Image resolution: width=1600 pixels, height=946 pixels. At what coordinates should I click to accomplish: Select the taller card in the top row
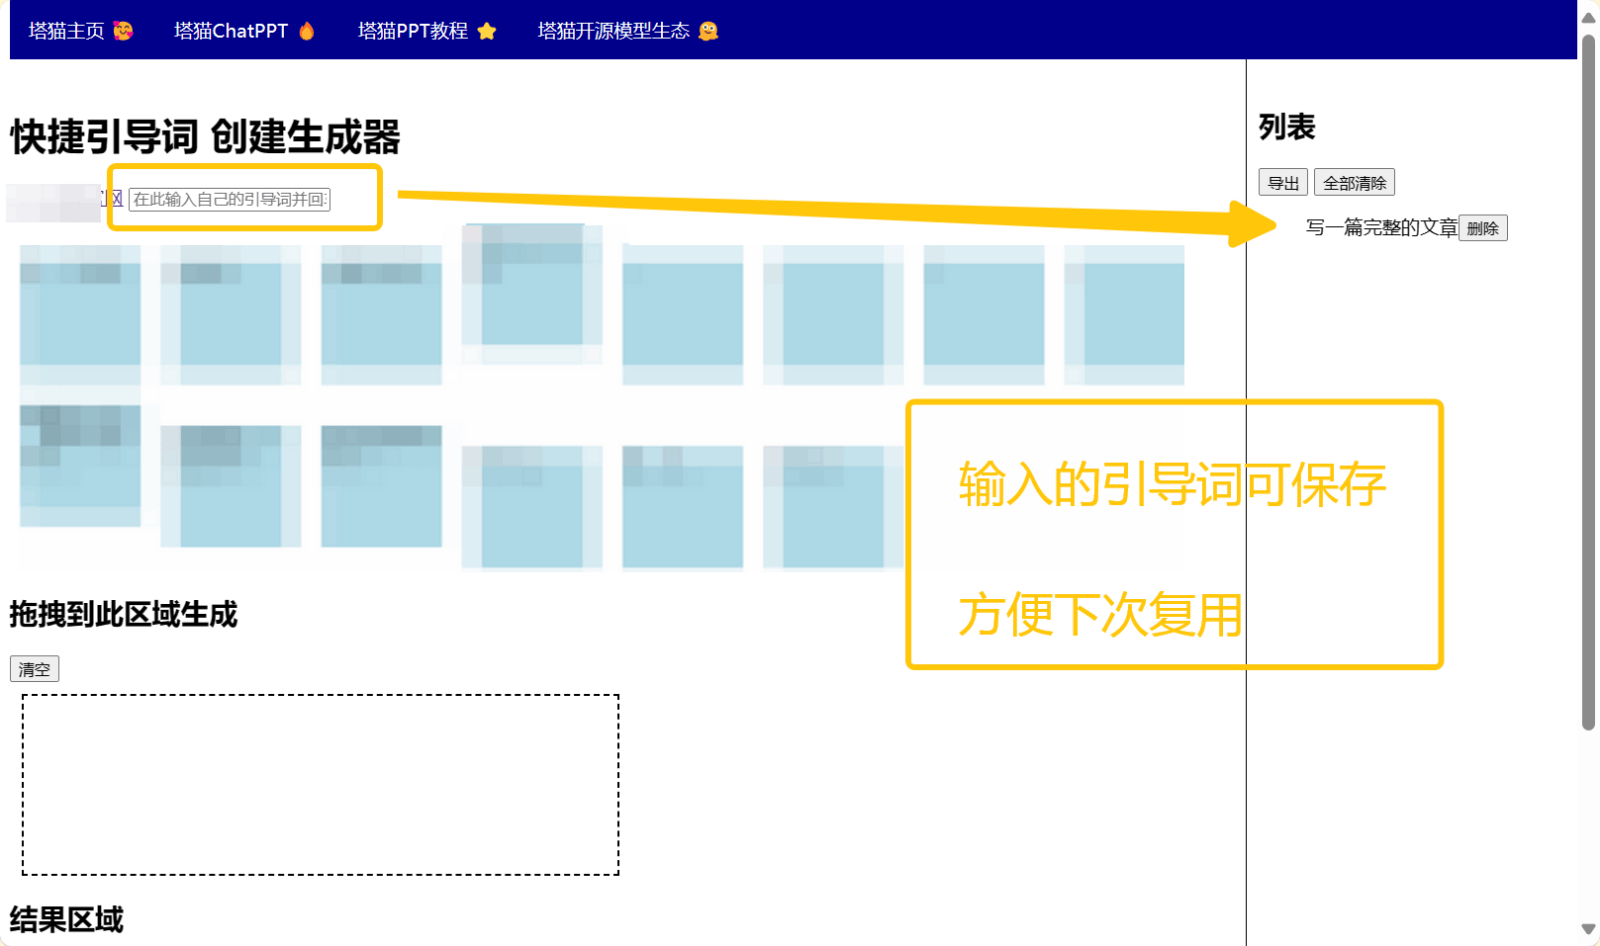(x=535, y=295)
